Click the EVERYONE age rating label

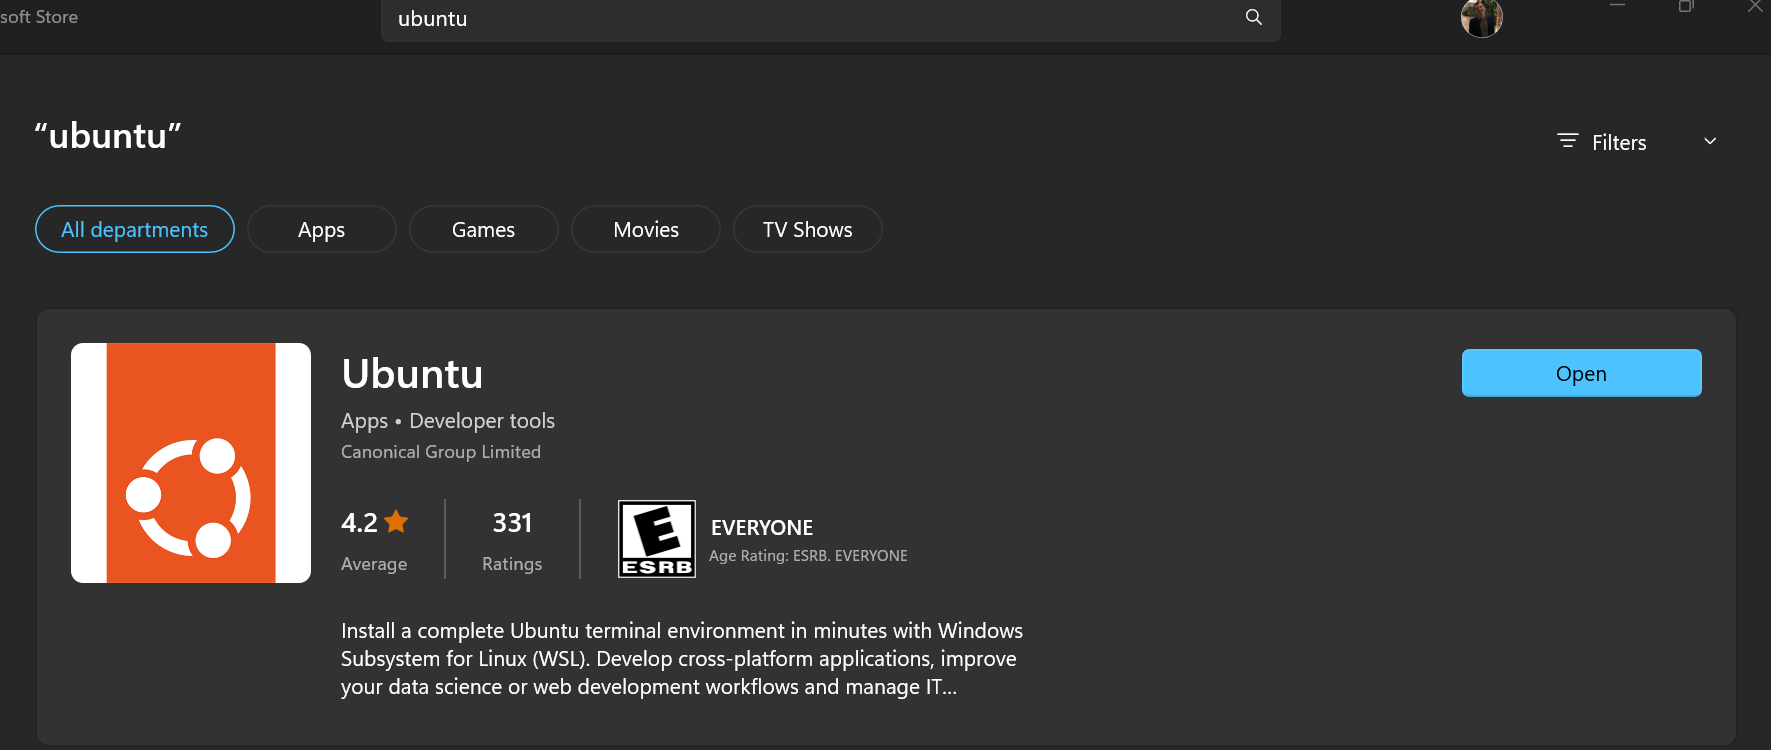pyautogui.click(x=762, y=528)
